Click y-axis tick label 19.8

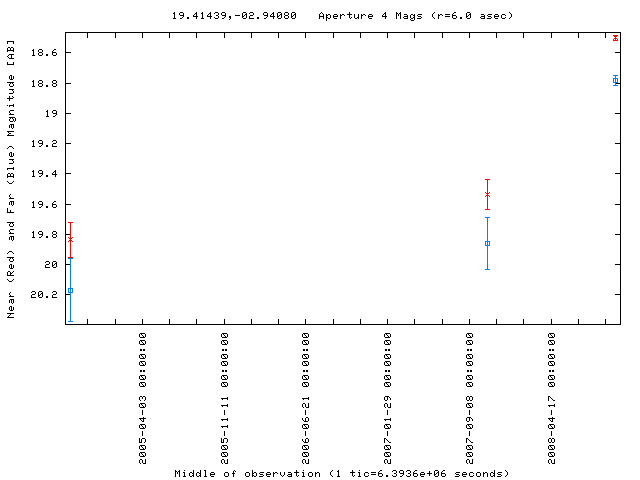tap(44, 235)
